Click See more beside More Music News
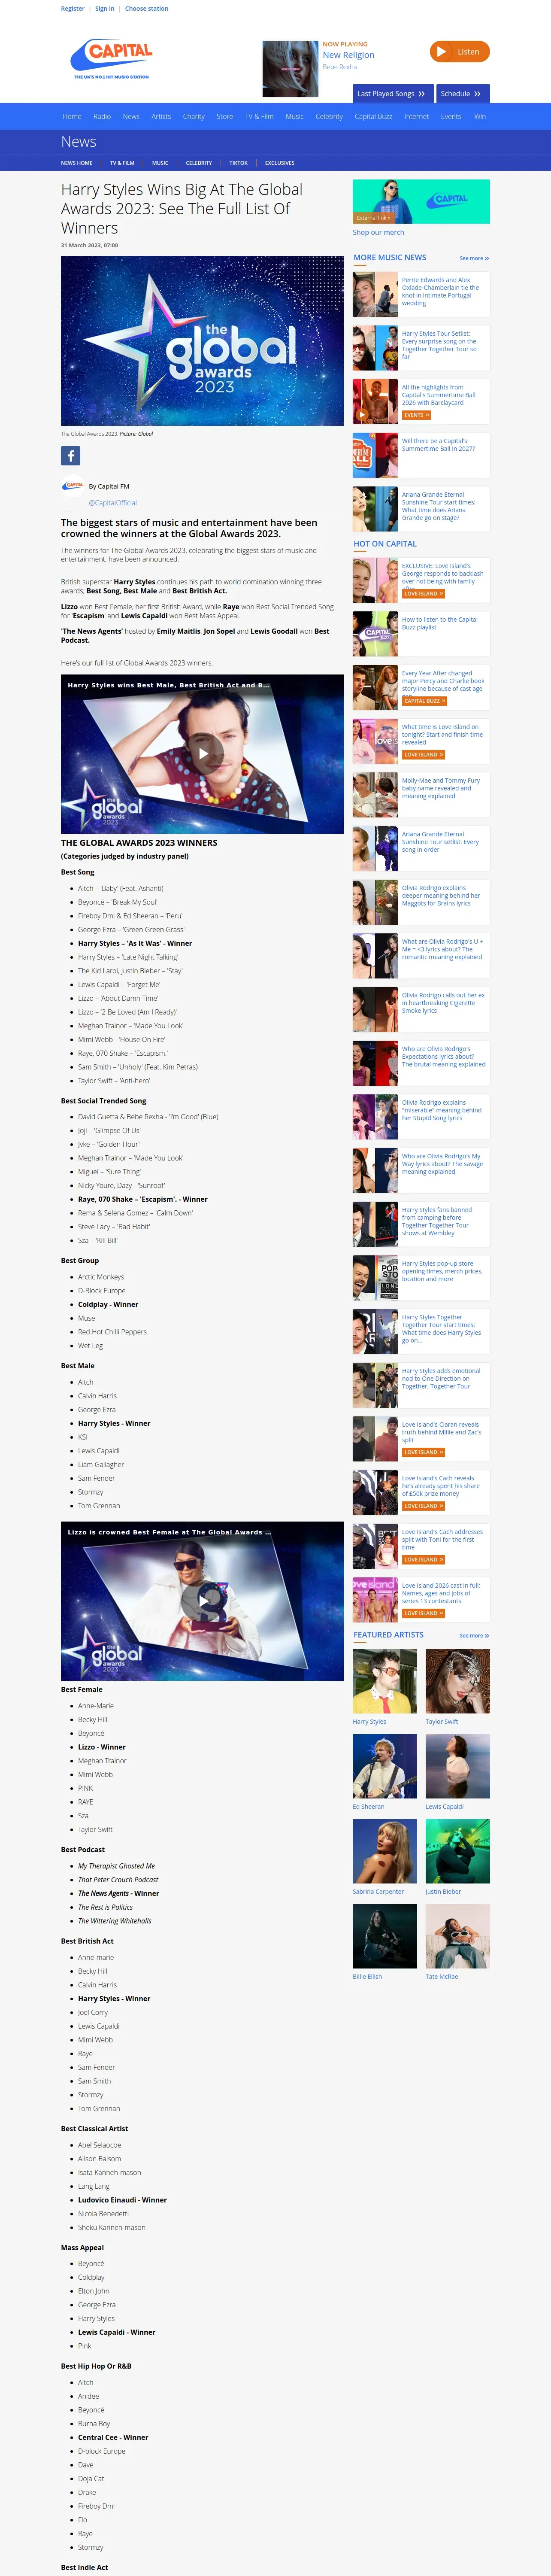Image resolution: width=551 pixels, height=2576 pixels. click(x=474, y=258)
